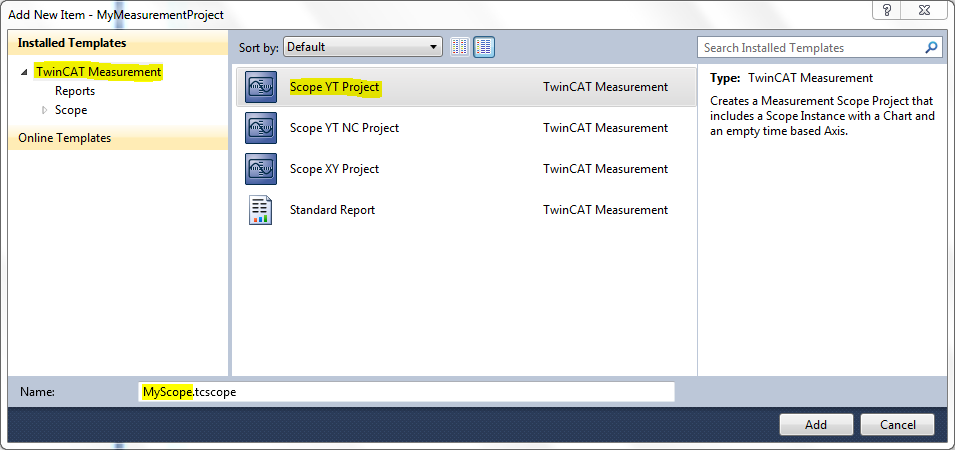Click TwinCAT Measurement in the Scope YT NC row
The image size is (955, 450).
point(605,128)
